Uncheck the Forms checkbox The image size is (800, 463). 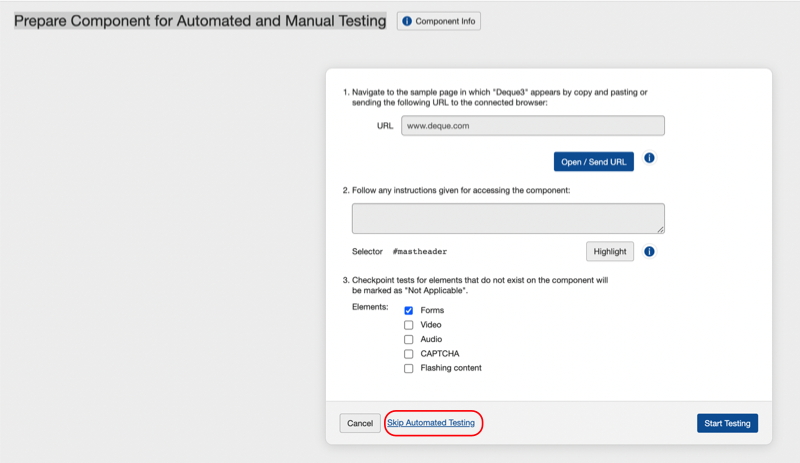[x=408, y=311]
